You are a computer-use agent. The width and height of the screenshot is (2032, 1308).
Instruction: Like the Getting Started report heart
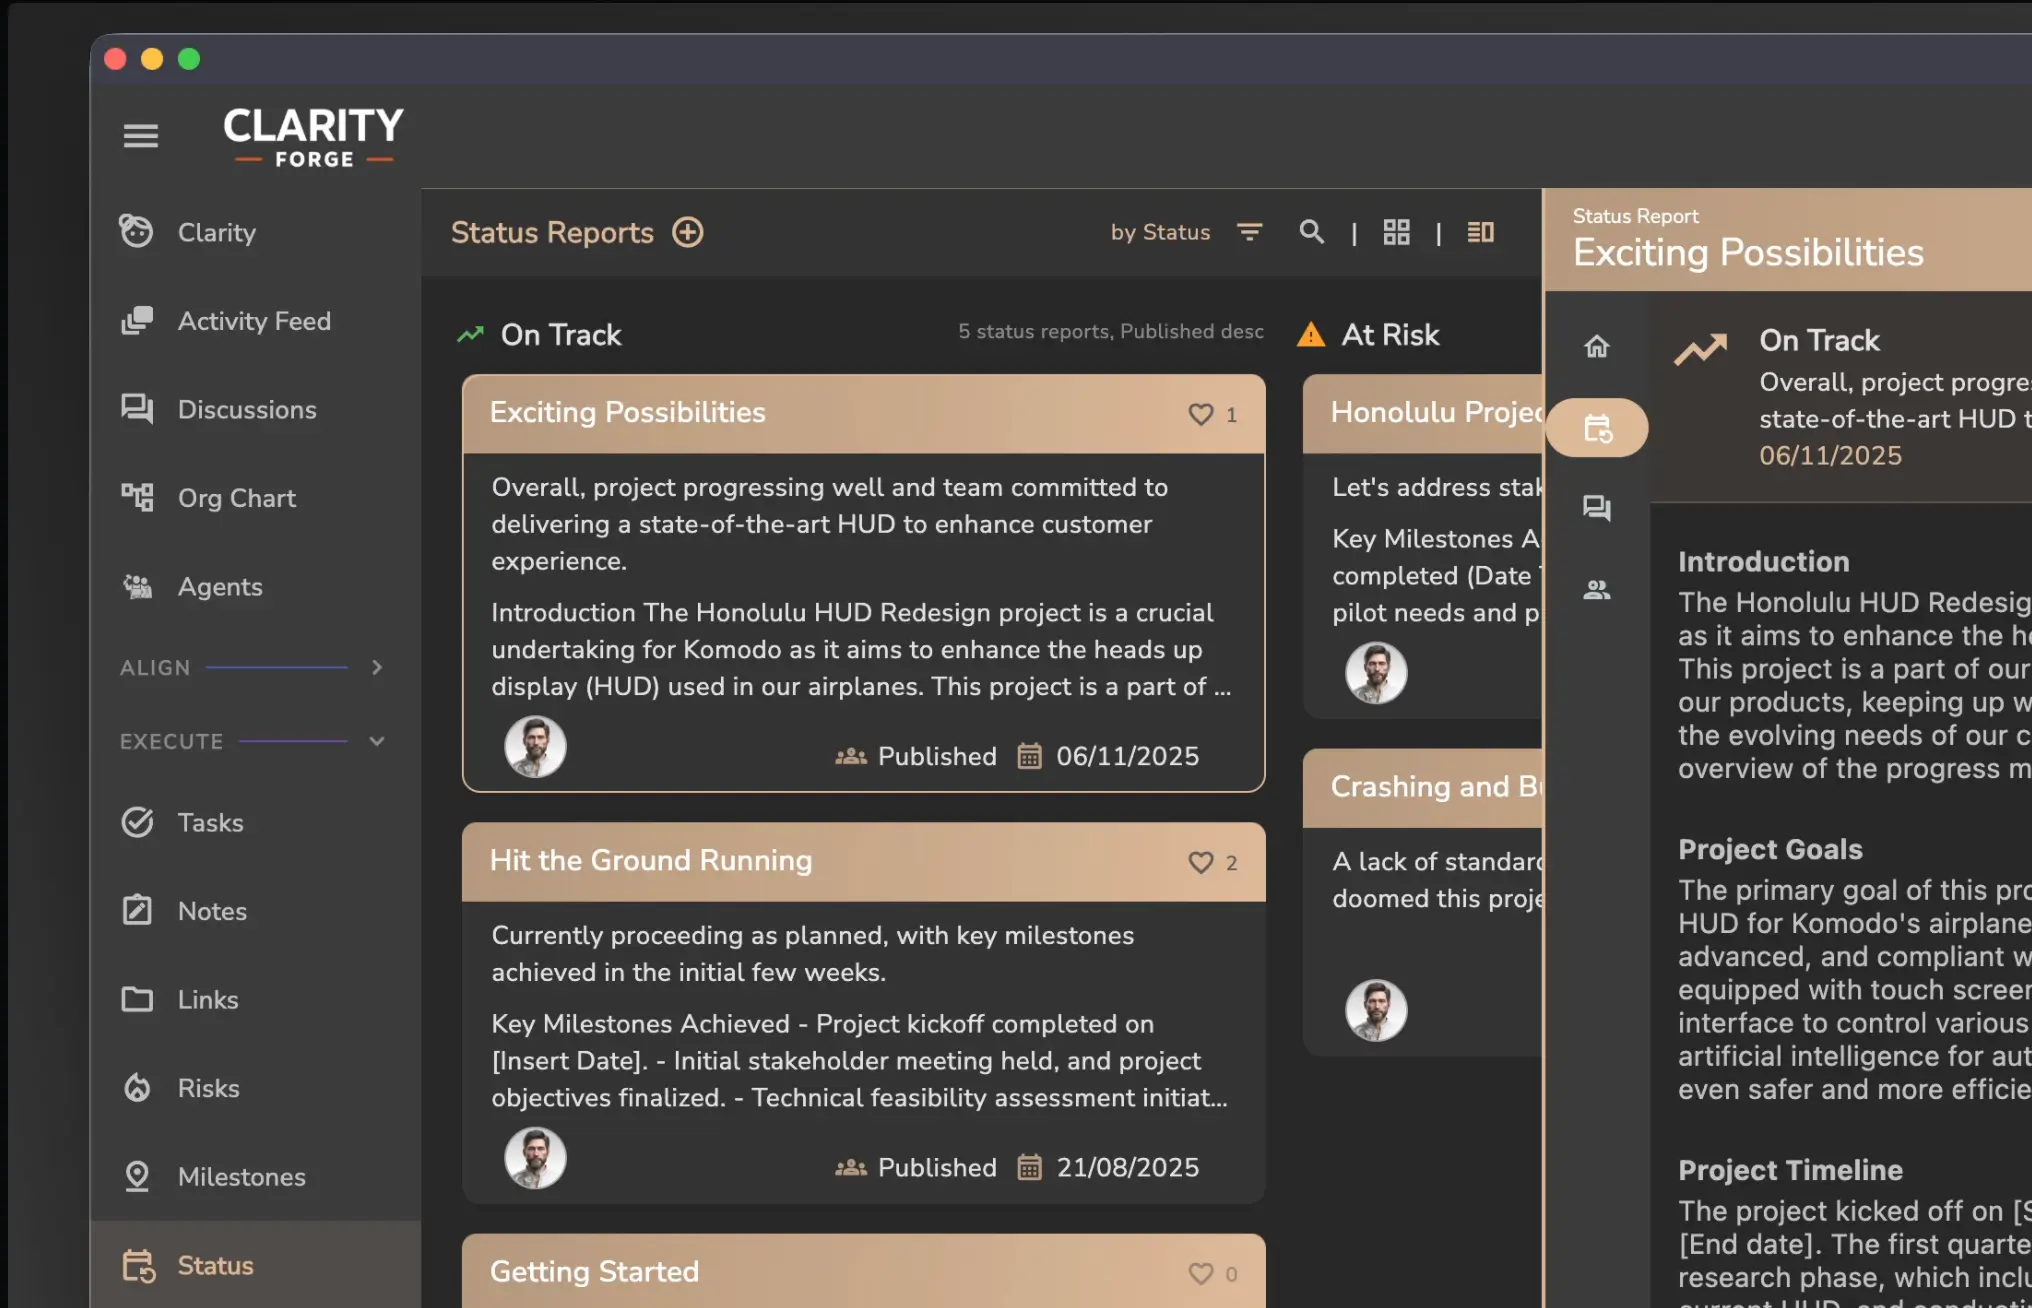(x=1200, y=1273)
